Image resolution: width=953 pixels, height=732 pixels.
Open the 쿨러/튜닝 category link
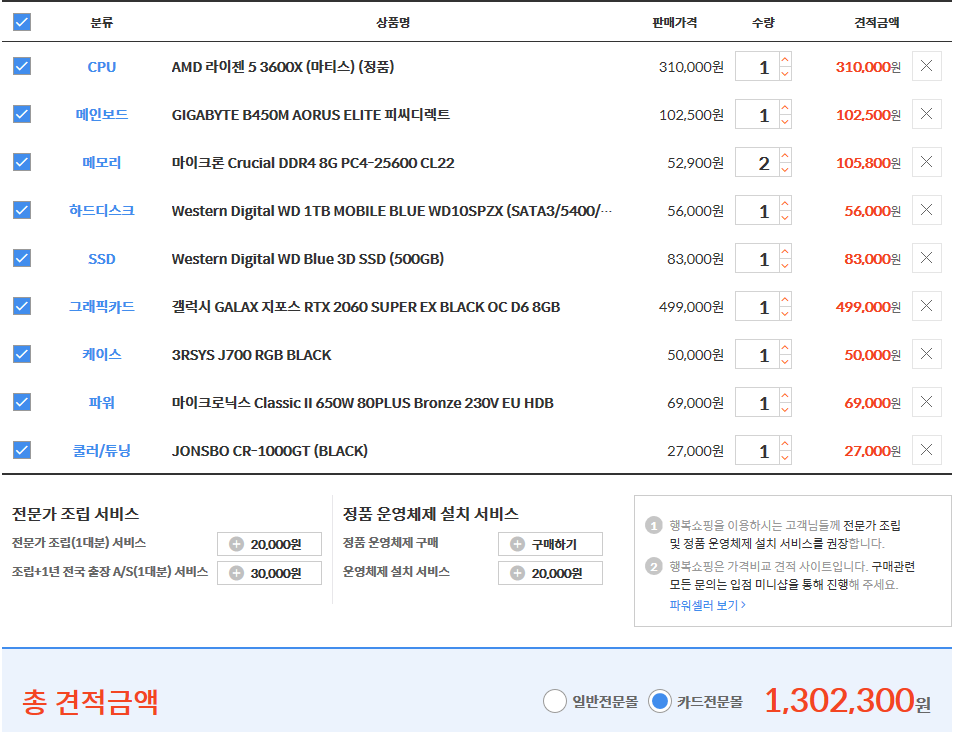click(x=101, y=451)
